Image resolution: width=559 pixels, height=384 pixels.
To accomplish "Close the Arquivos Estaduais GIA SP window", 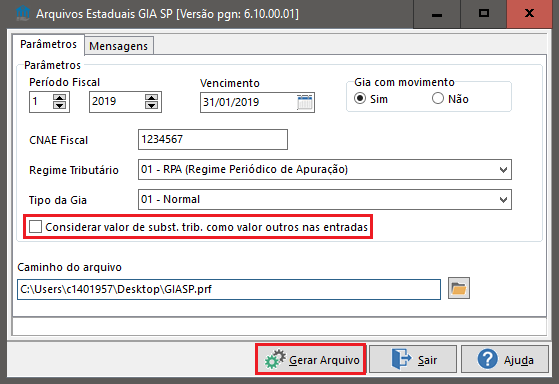I will tap(529, 14).
